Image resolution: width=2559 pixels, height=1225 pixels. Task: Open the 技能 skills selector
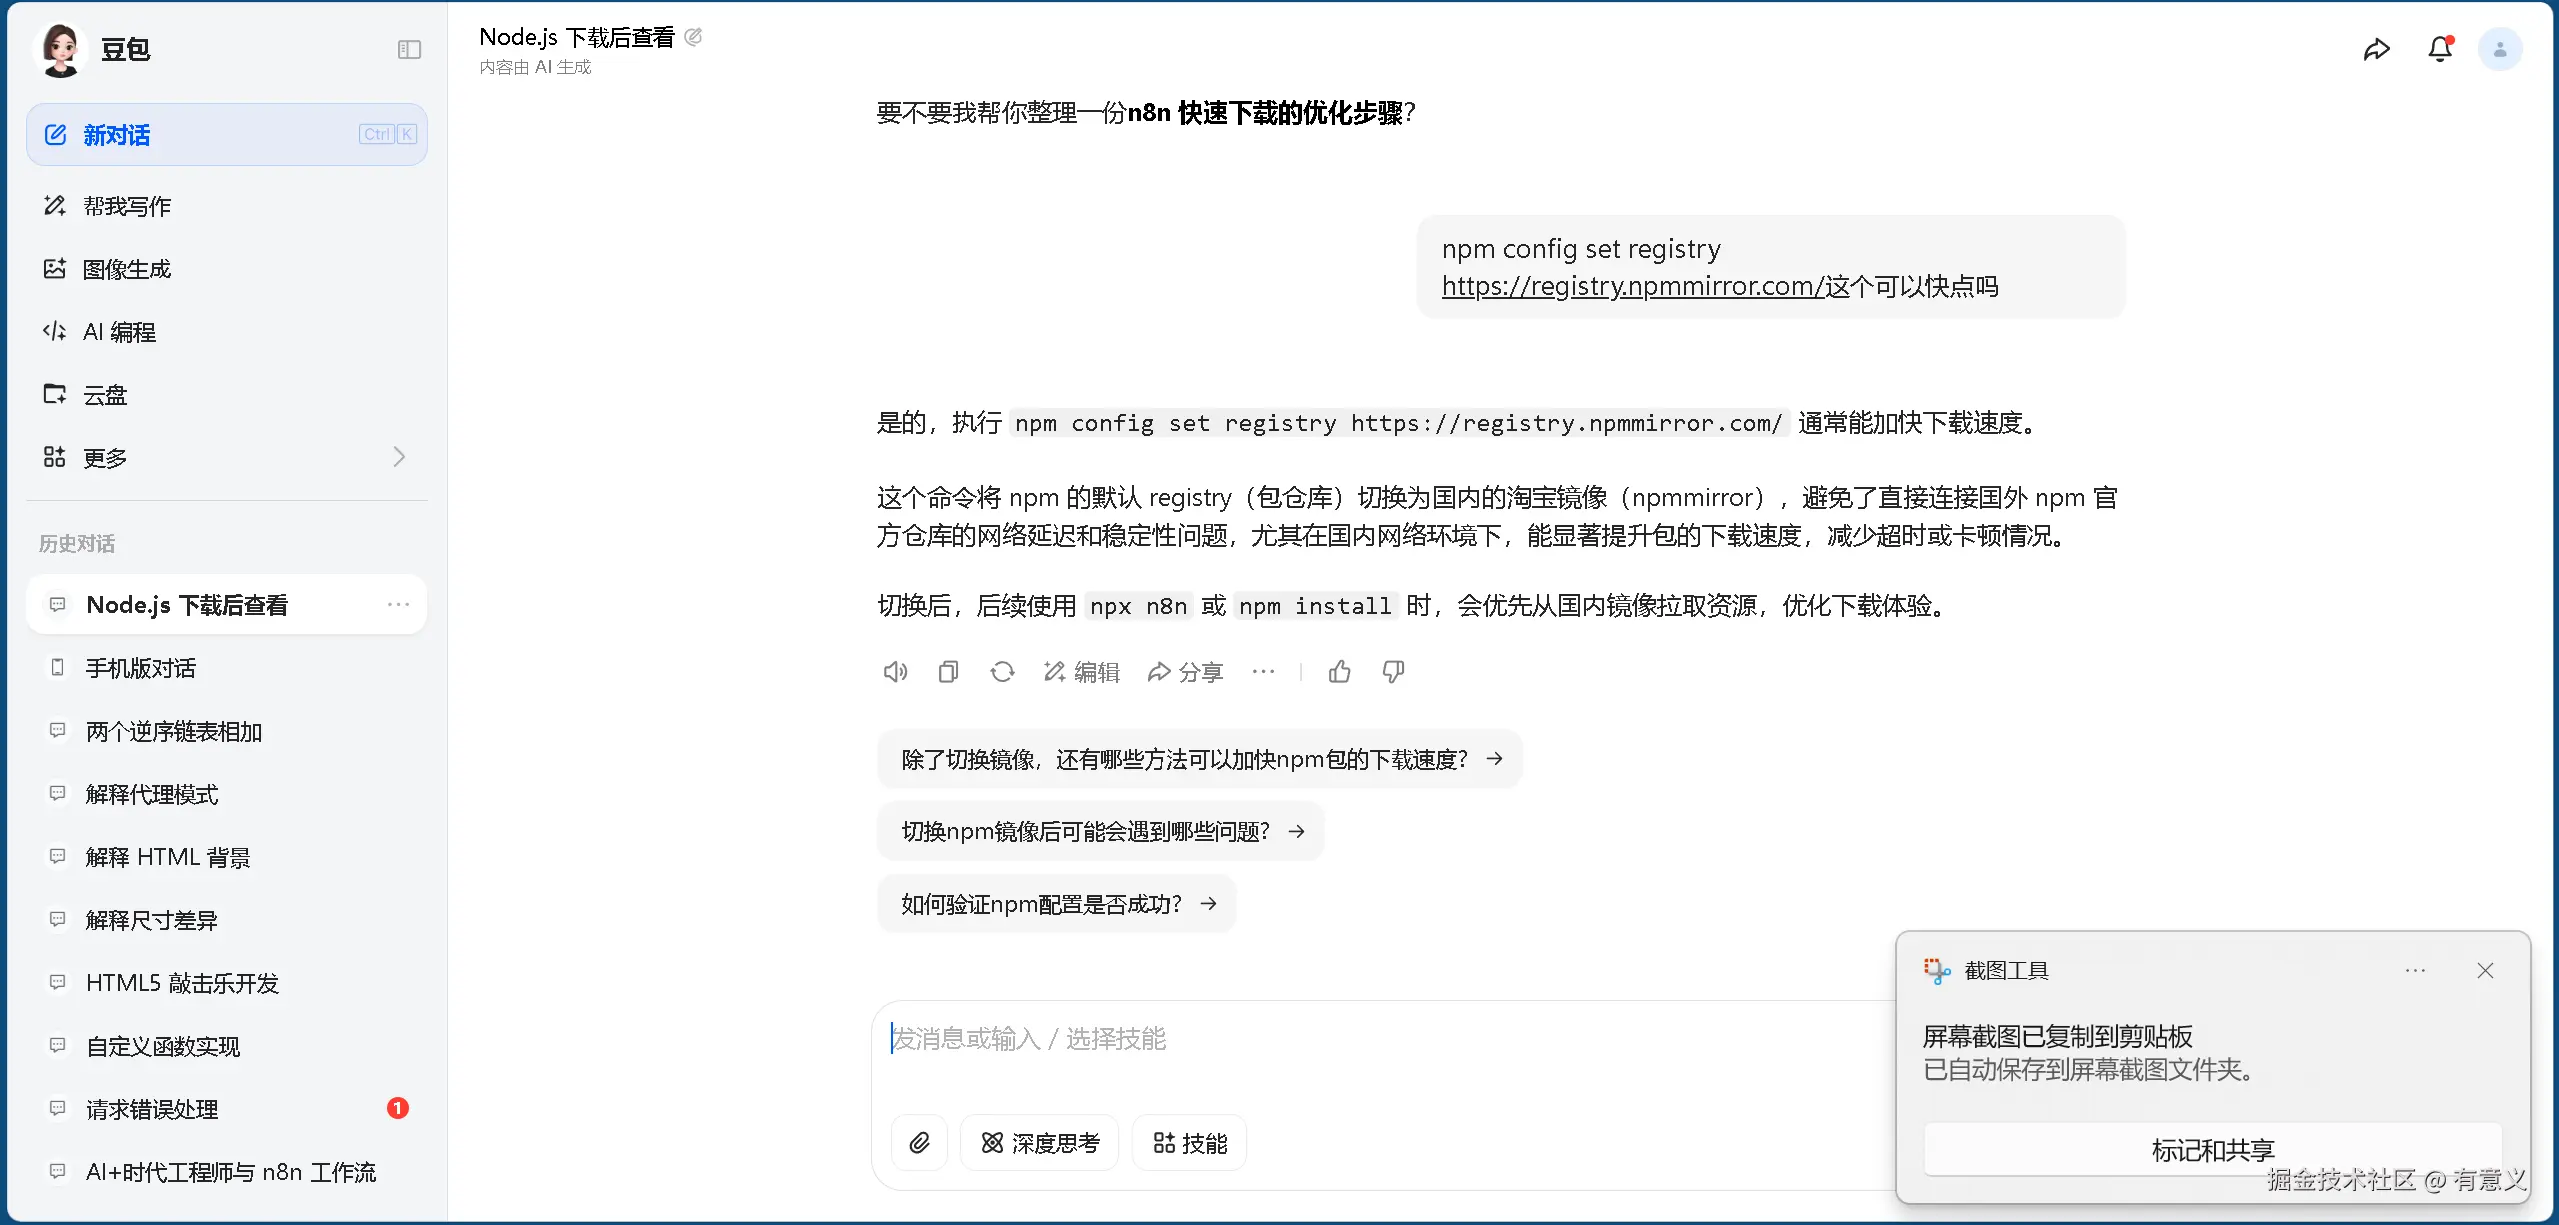pos(1190,1143)
